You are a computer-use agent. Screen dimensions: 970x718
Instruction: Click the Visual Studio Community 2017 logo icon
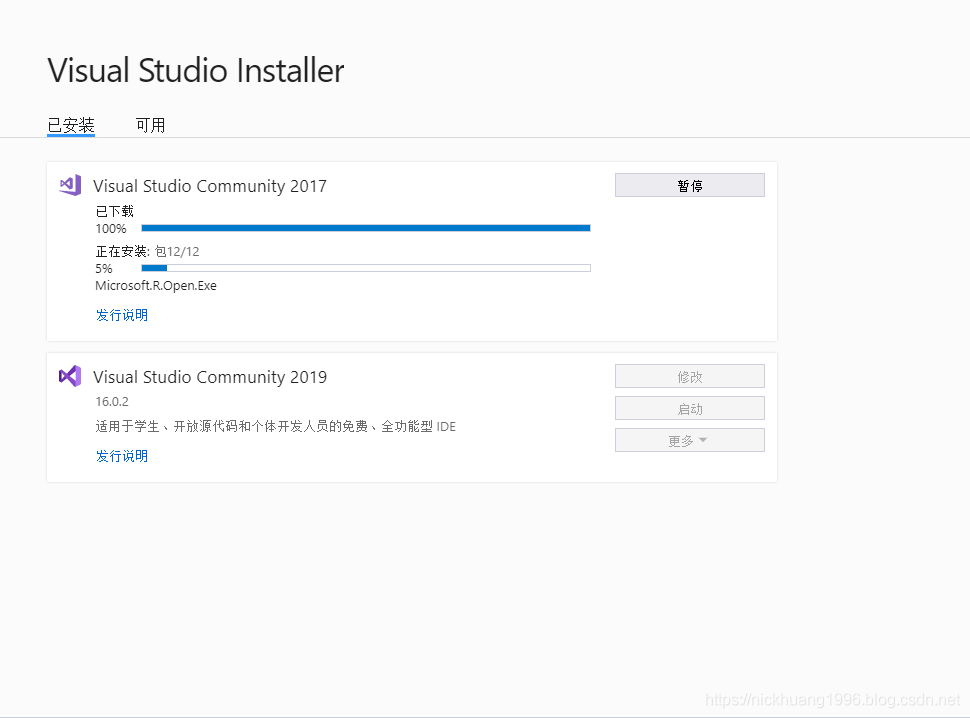(70, 185)
